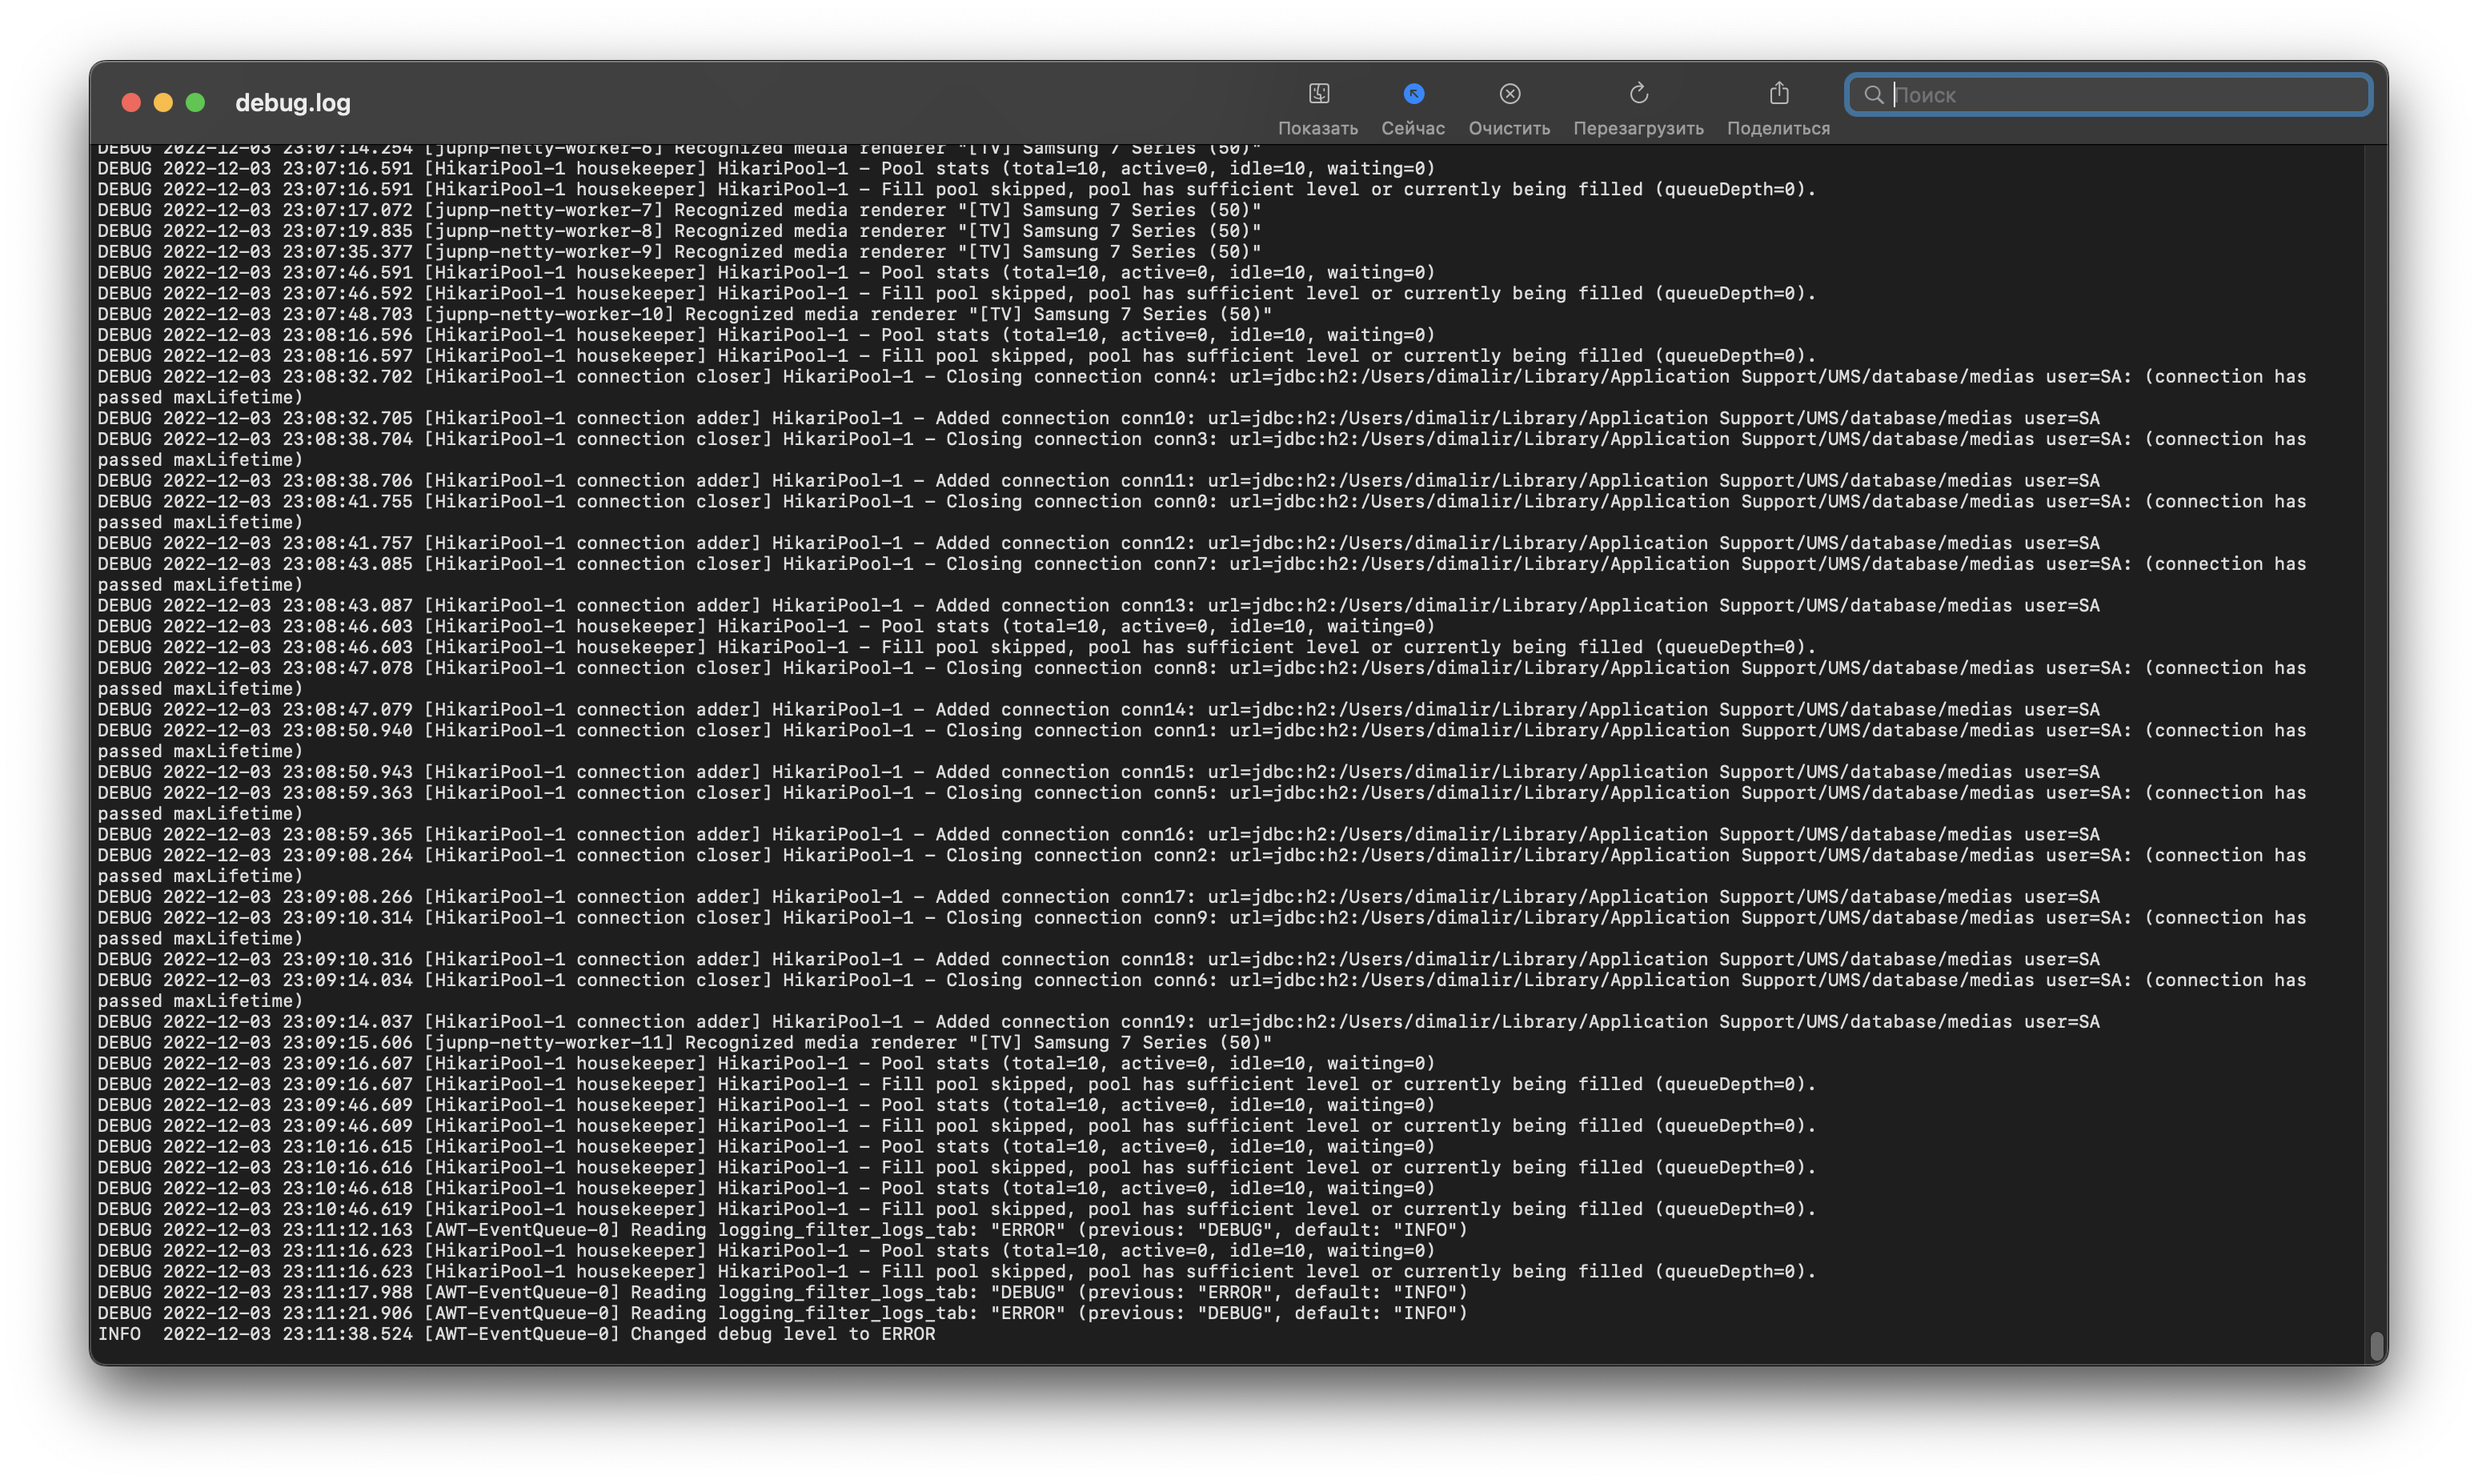Click jupnp-netty-worker-11 log line
Viewport: 2478px width, 1484px height.
pos(684,1043)
